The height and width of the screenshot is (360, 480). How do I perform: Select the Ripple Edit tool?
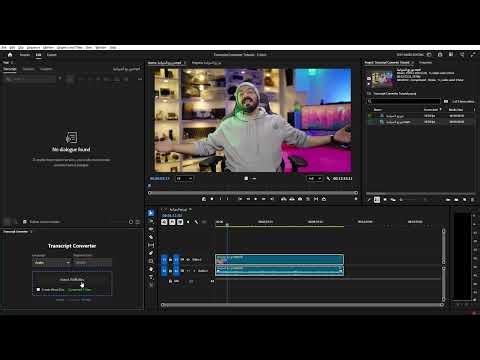pyautogui.click(x=151, y=229)
